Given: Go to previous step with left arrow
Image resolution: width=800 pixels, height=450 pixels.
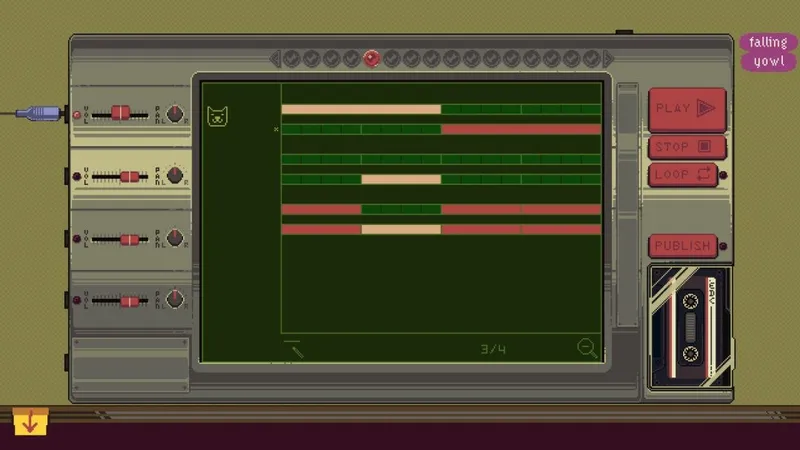Looking at the screenshot, I should 275,59.
